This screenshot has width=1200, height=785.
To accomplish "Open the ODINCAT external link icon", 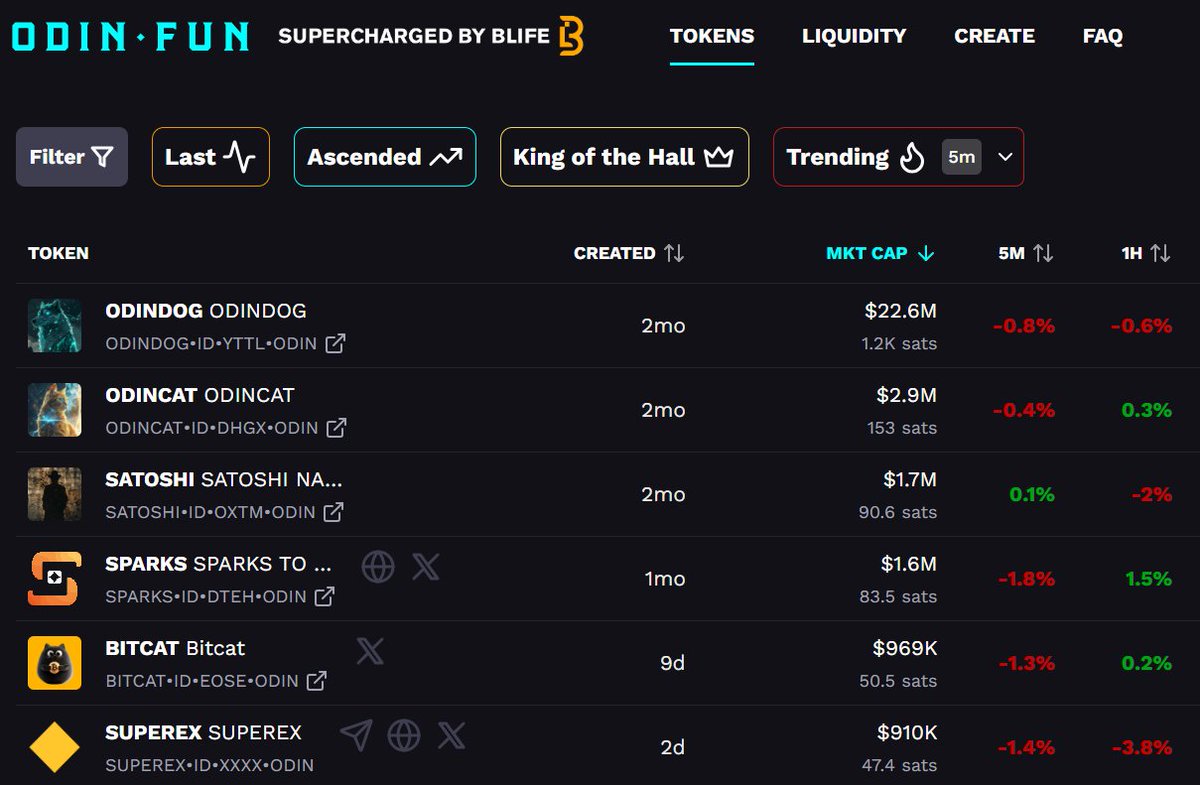I will pyautogui.click(x=336, y=427).
